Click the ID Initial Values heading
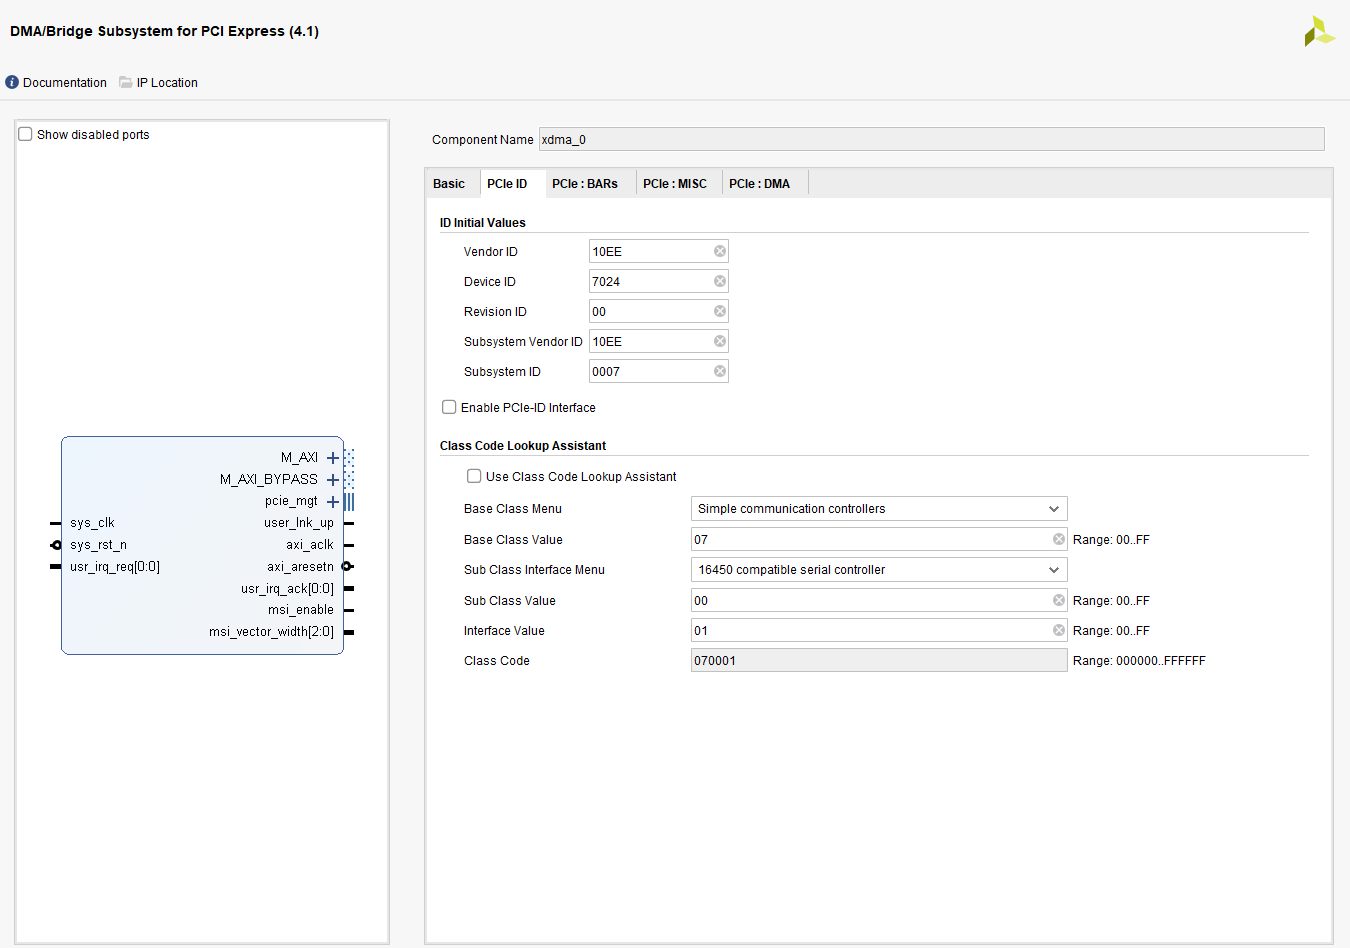Image resolution: width=1350 pixels, height=948 pixels. click(x=483, y=223)
